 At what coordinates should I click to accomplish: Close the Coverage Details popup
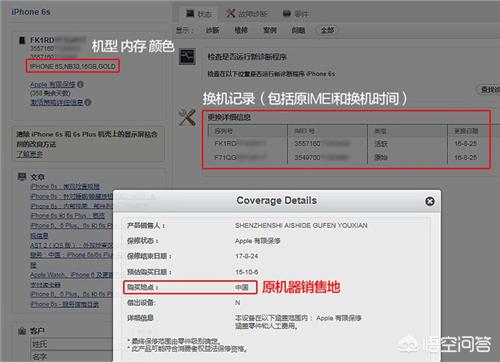point(430,201)
